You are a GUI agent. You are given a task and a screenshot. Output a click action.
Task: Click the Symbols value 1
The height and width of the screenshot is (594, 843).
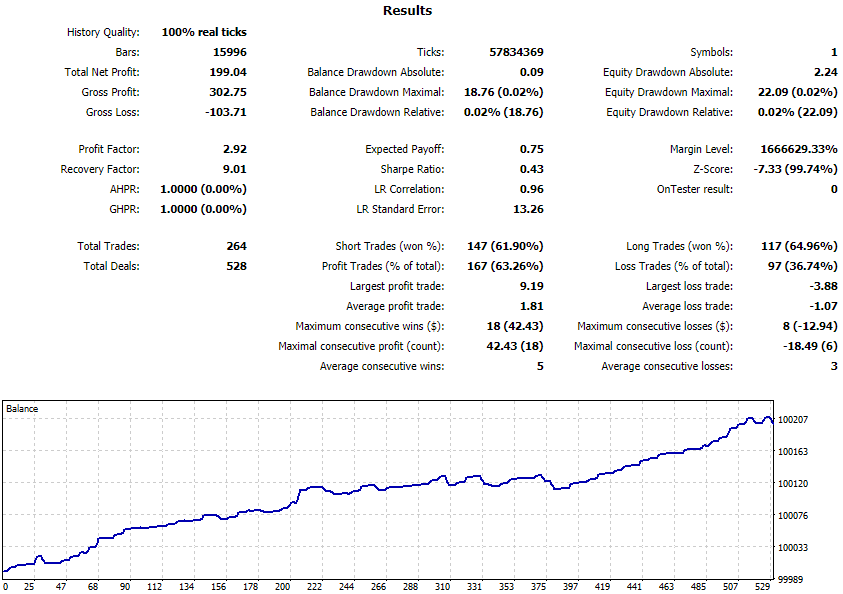[834, 52]
